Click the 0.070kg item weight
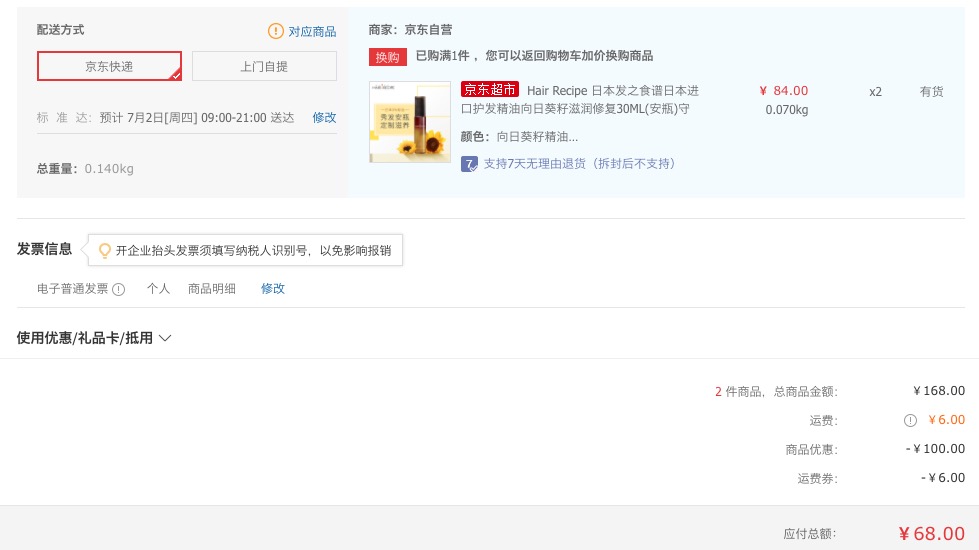 click(x=787, y=110)
